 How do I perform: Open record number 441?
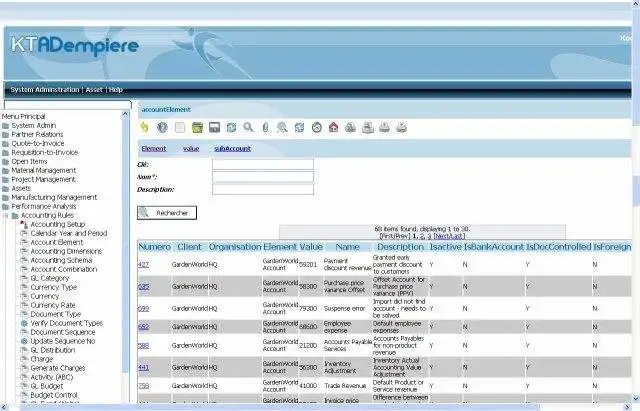tap(143, 367)
